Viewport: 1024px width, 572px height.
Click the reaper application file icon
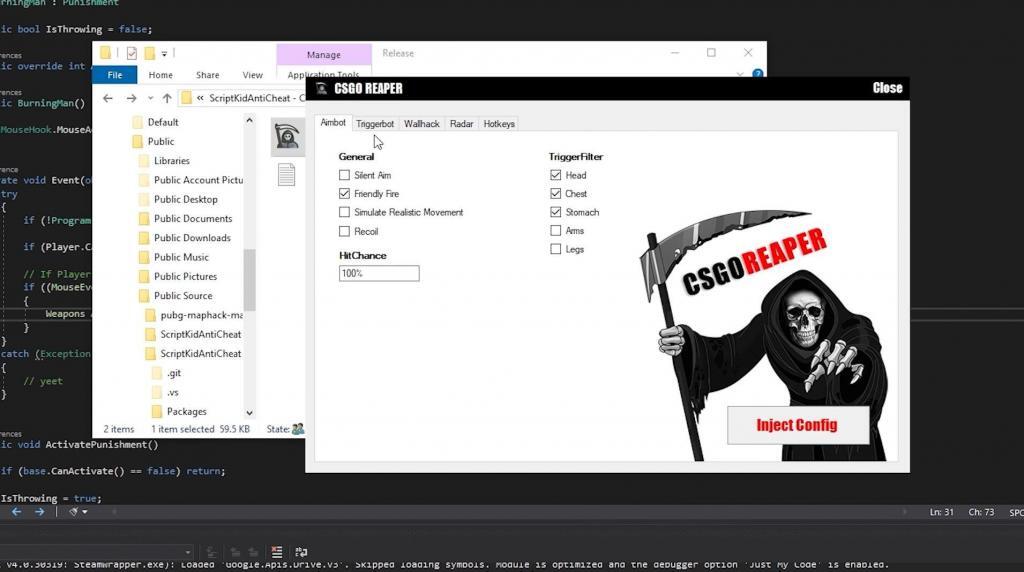[288, 137]
